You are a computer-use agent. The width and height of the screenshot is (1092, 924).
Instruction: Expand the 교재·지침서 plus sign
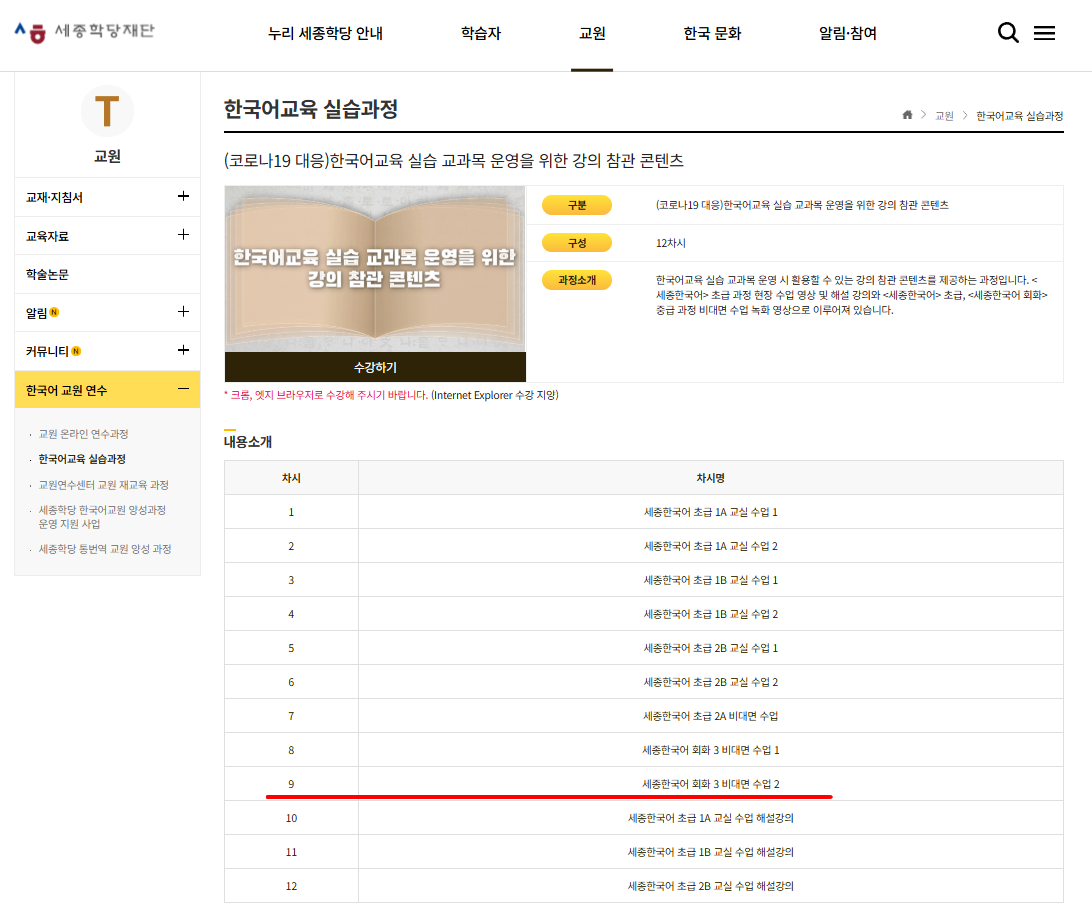[x=183, y=196]
